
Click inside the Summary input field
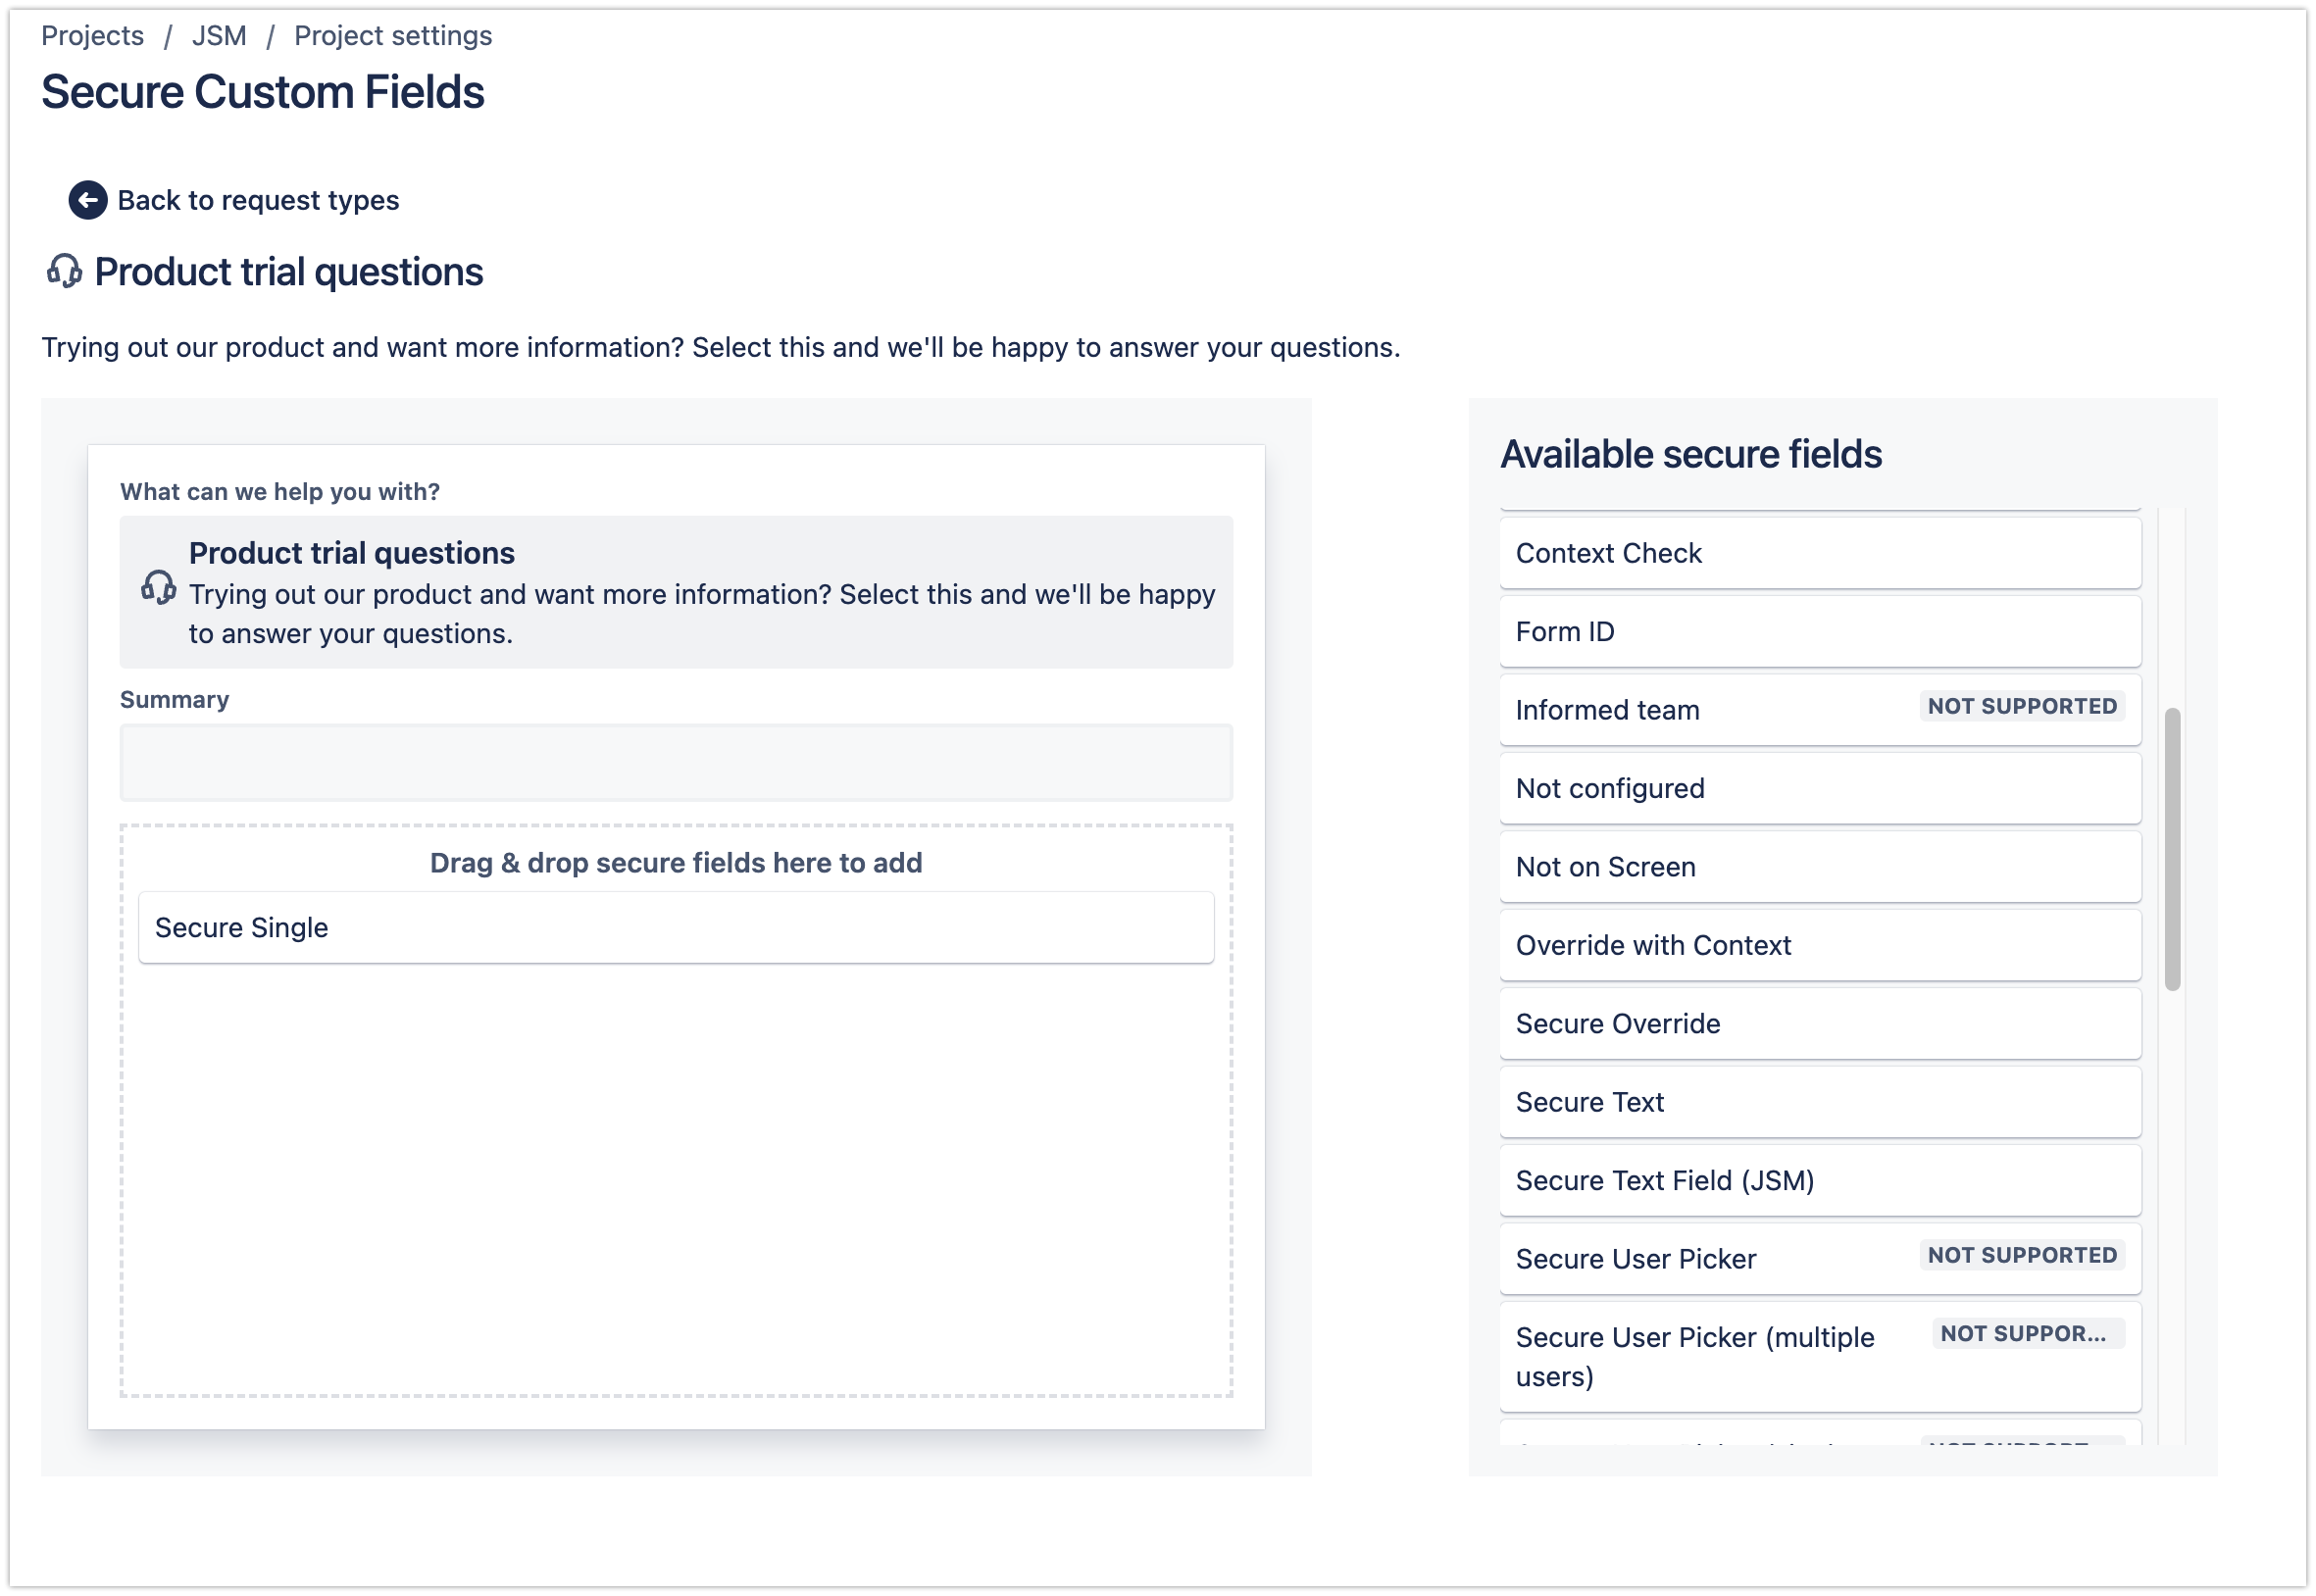point(674,762)
